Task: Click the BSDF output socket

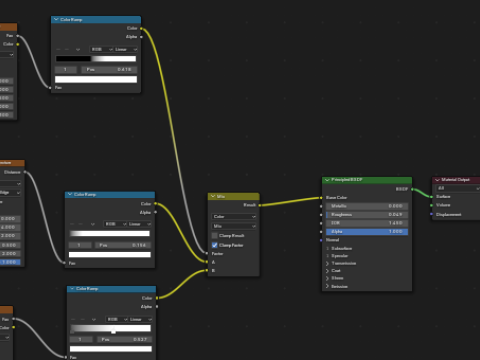Action: [412, 189]
